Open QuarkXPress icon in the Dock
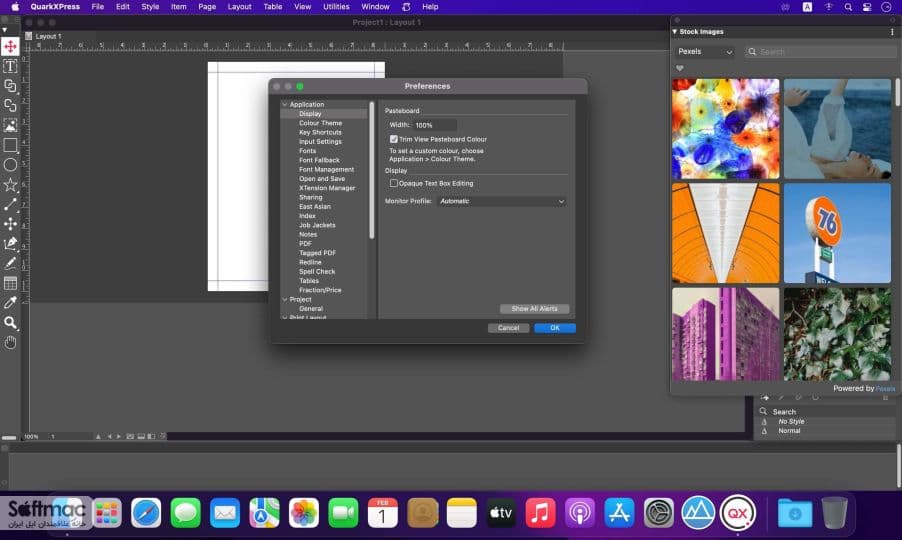The width and height of the screenshot is (902, 540). click(x=738, y=512)
